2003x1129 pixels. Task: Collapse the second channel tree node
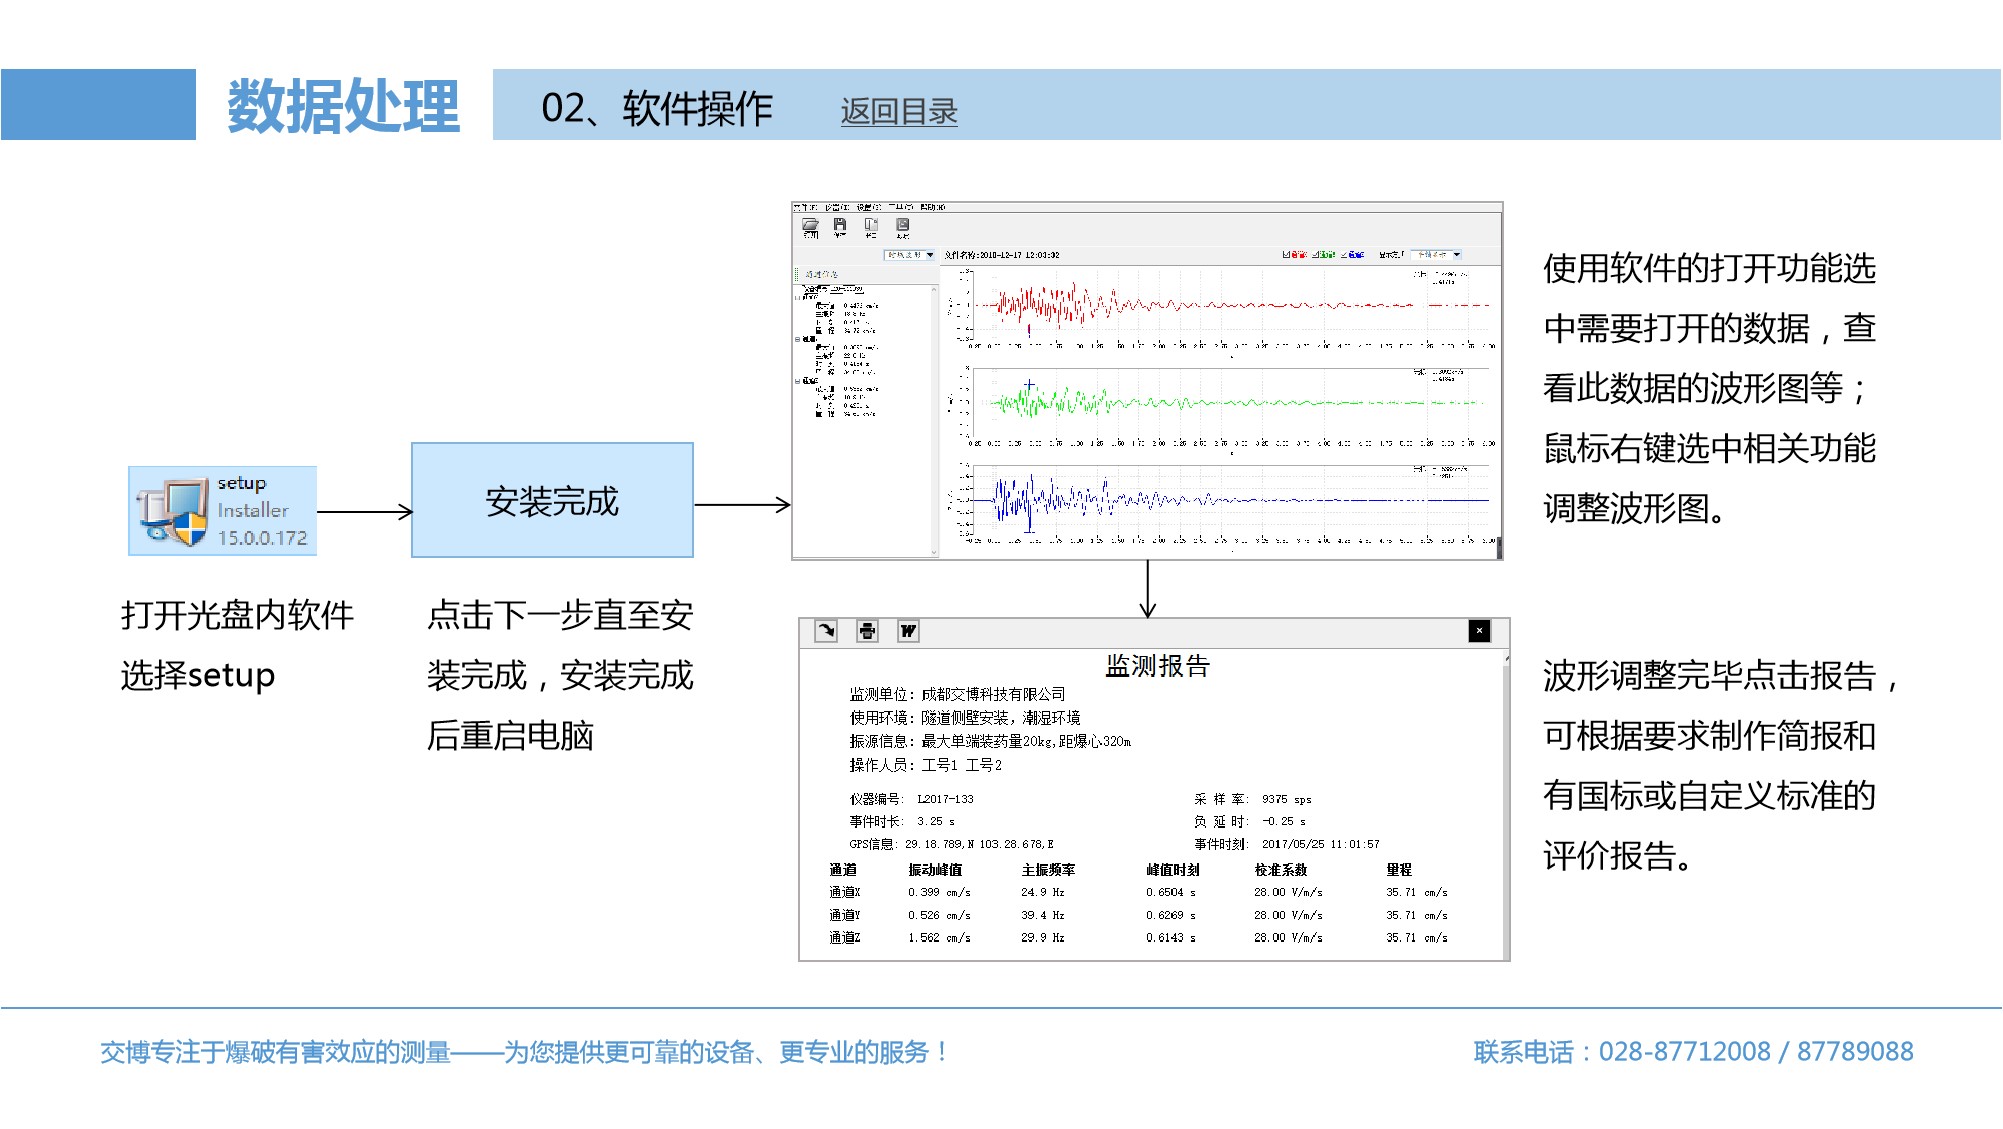(x=798, y=339)
